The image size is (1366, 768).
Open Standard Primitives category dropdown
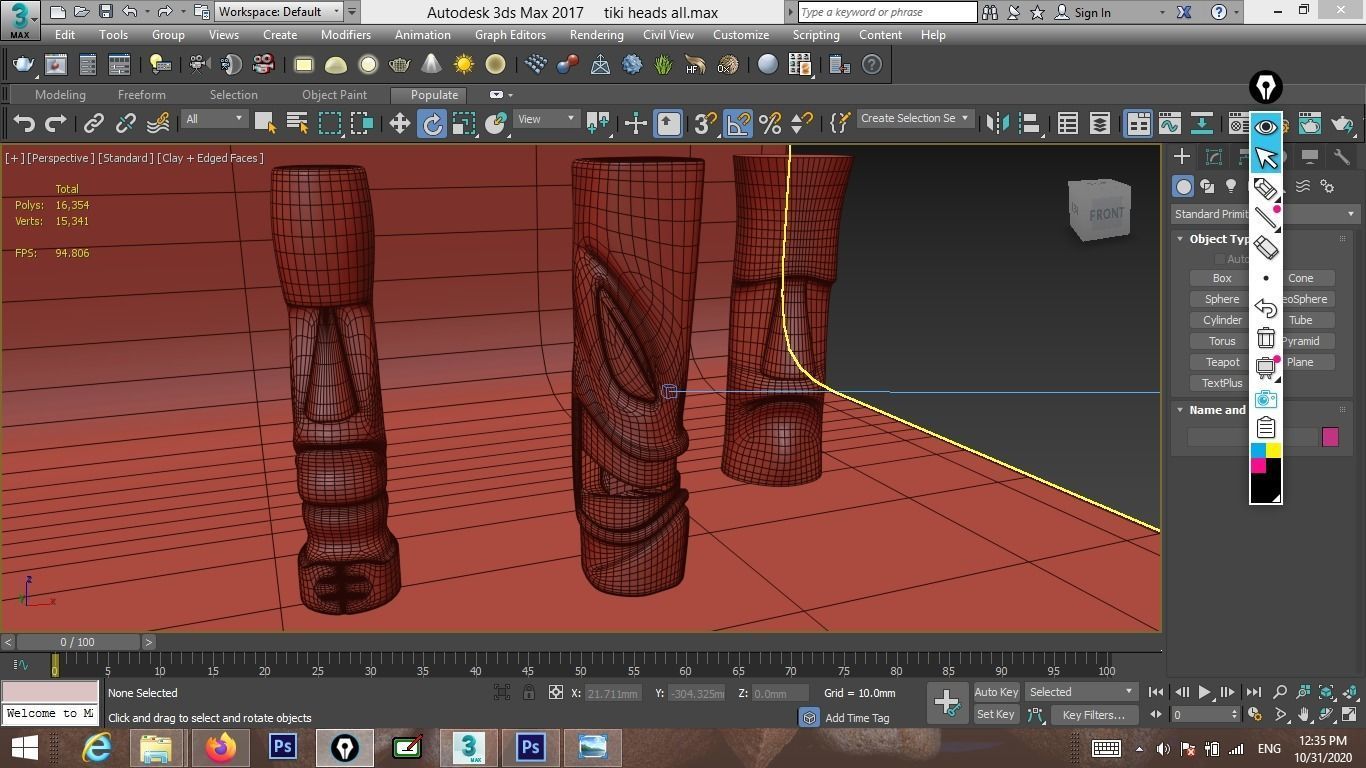click(1265, 214)
